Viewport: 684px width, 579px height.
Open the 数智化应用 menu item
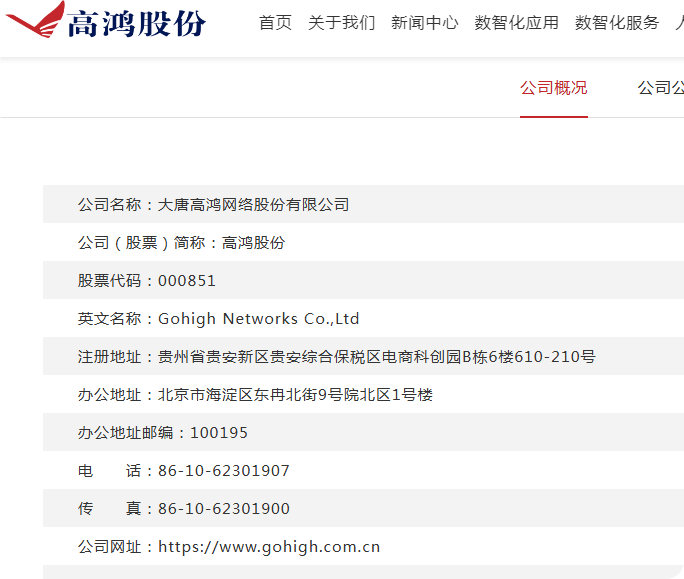tap(516, 23)
